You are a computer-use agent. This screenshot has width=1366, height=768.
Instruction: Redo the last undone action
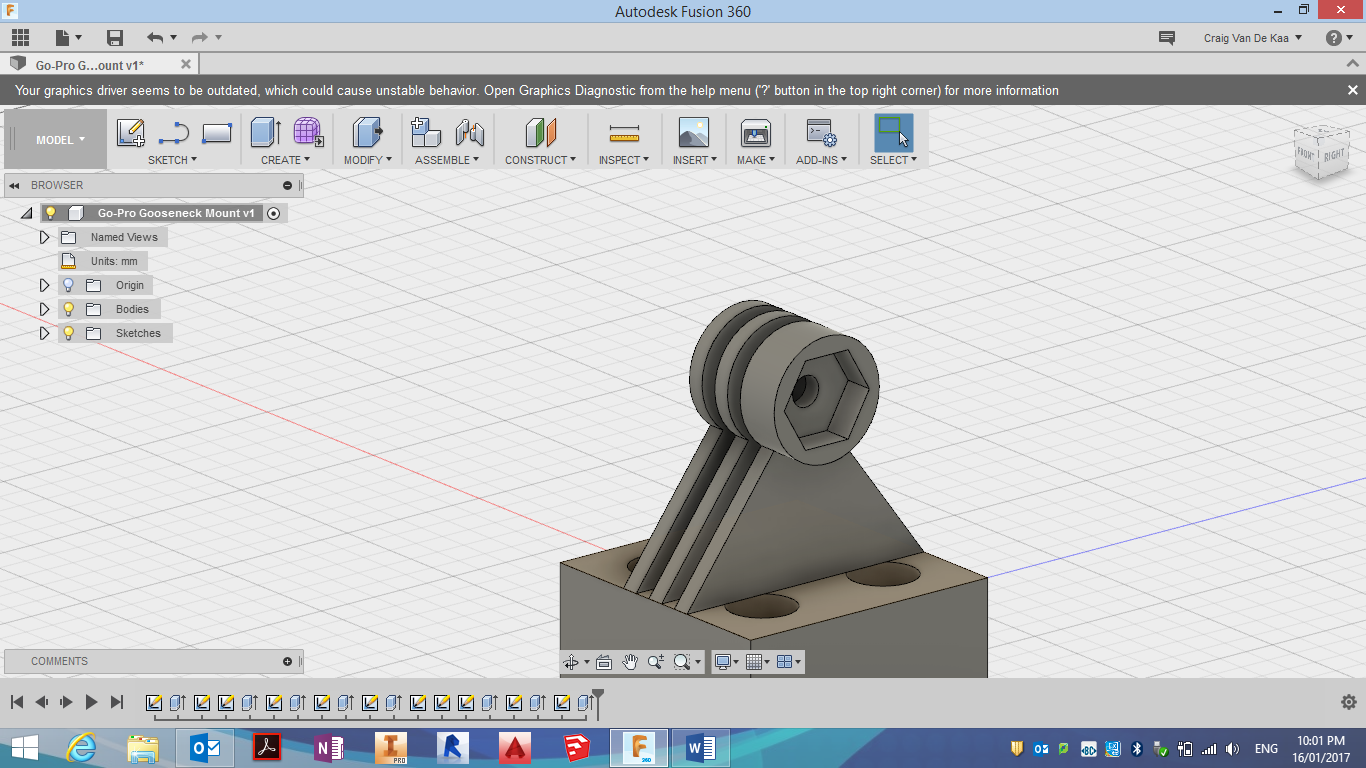200,38
